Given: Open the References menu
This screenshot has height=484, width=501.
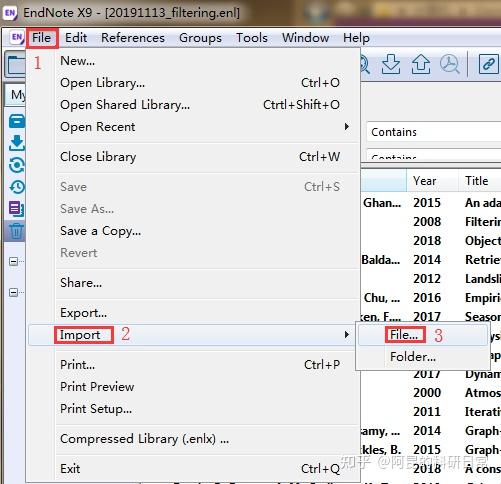Looking at the screenshot, I should 133,38.
